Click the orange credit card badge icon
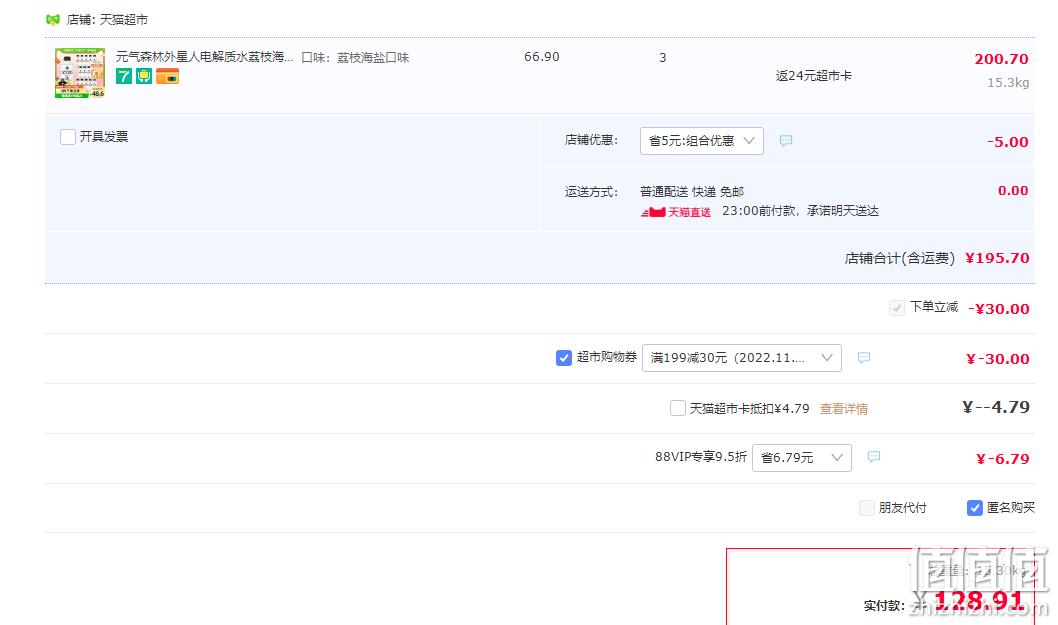This screenshot has width=1058, height=625. pos(167,76)
